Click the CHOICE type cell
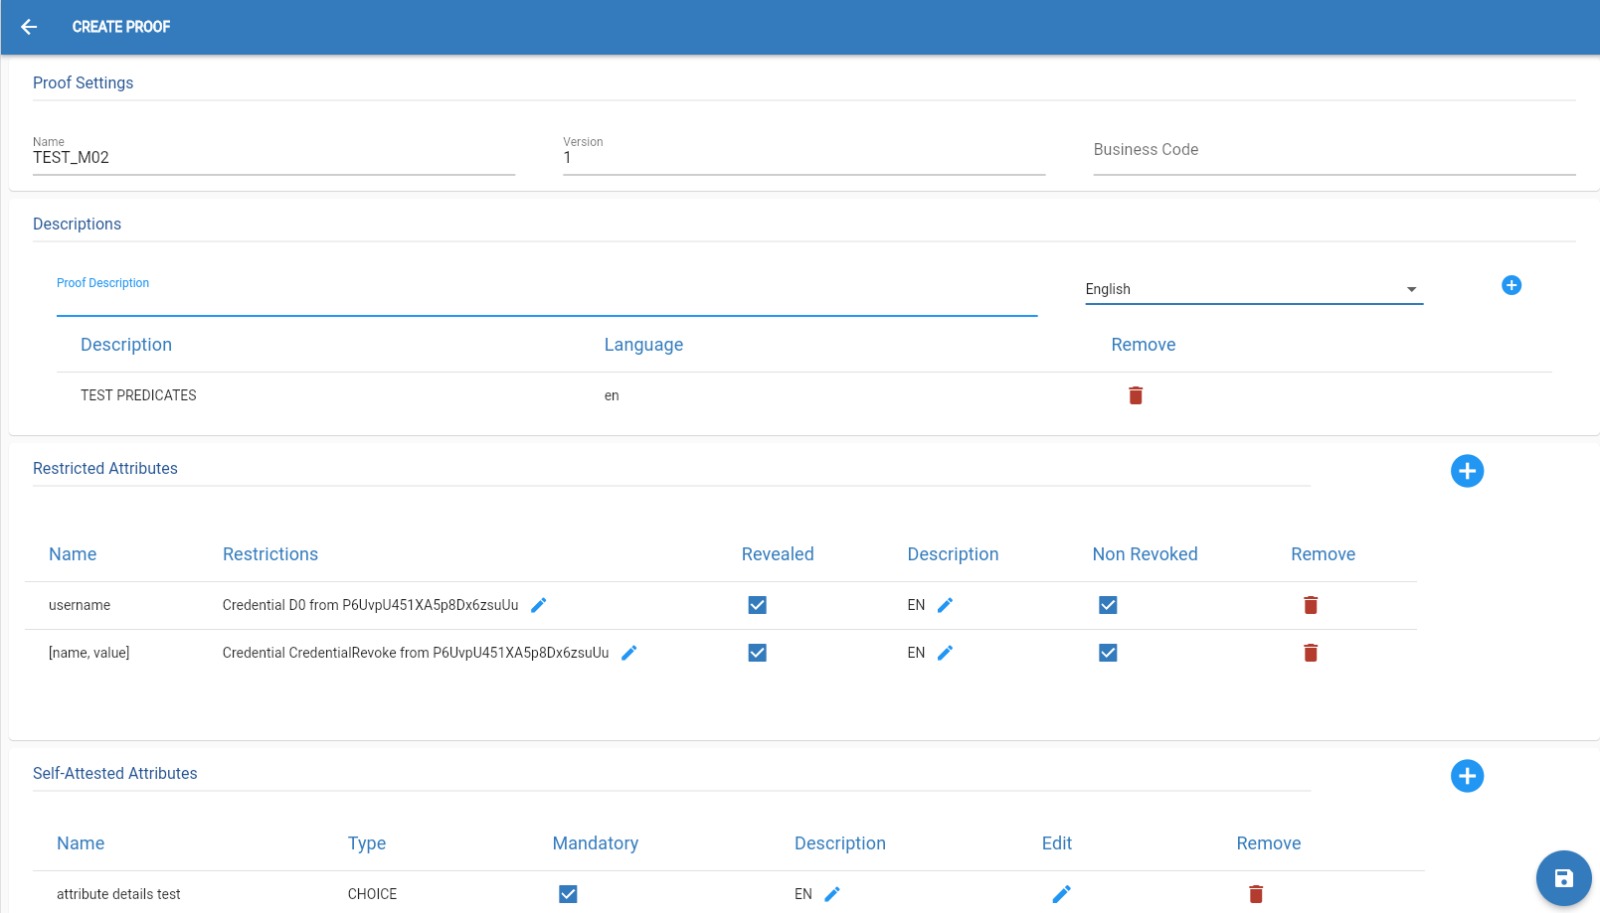 coord(372,894)
